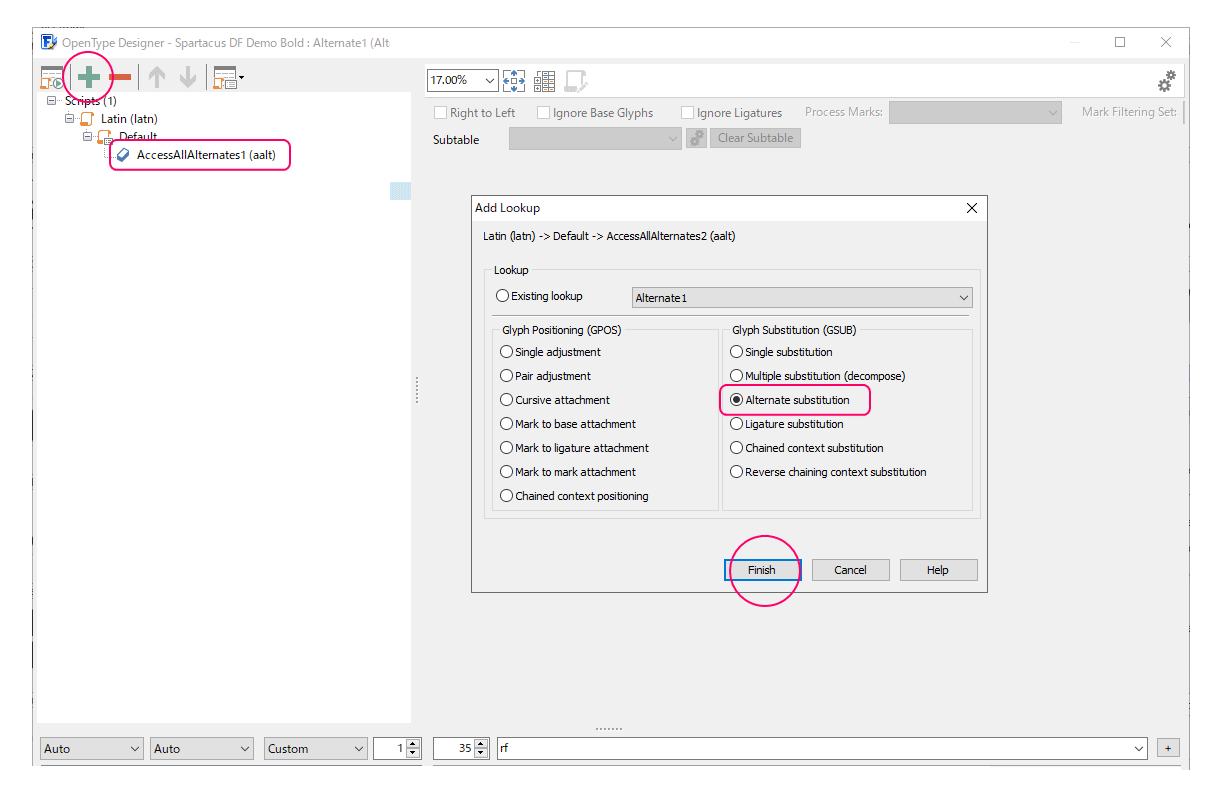Click the zoom-to-fit arrows icon

pyautogui.click(x=514, y=80)
